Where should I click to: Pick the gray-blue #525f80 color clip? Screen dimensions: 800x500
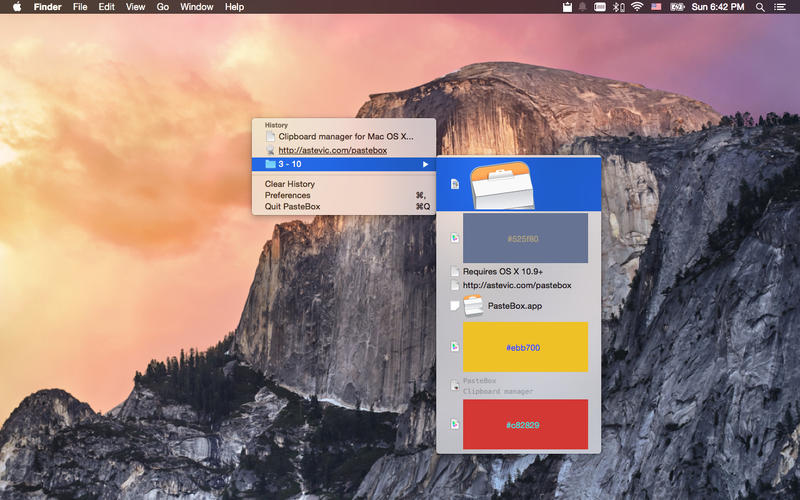point(525,239)
